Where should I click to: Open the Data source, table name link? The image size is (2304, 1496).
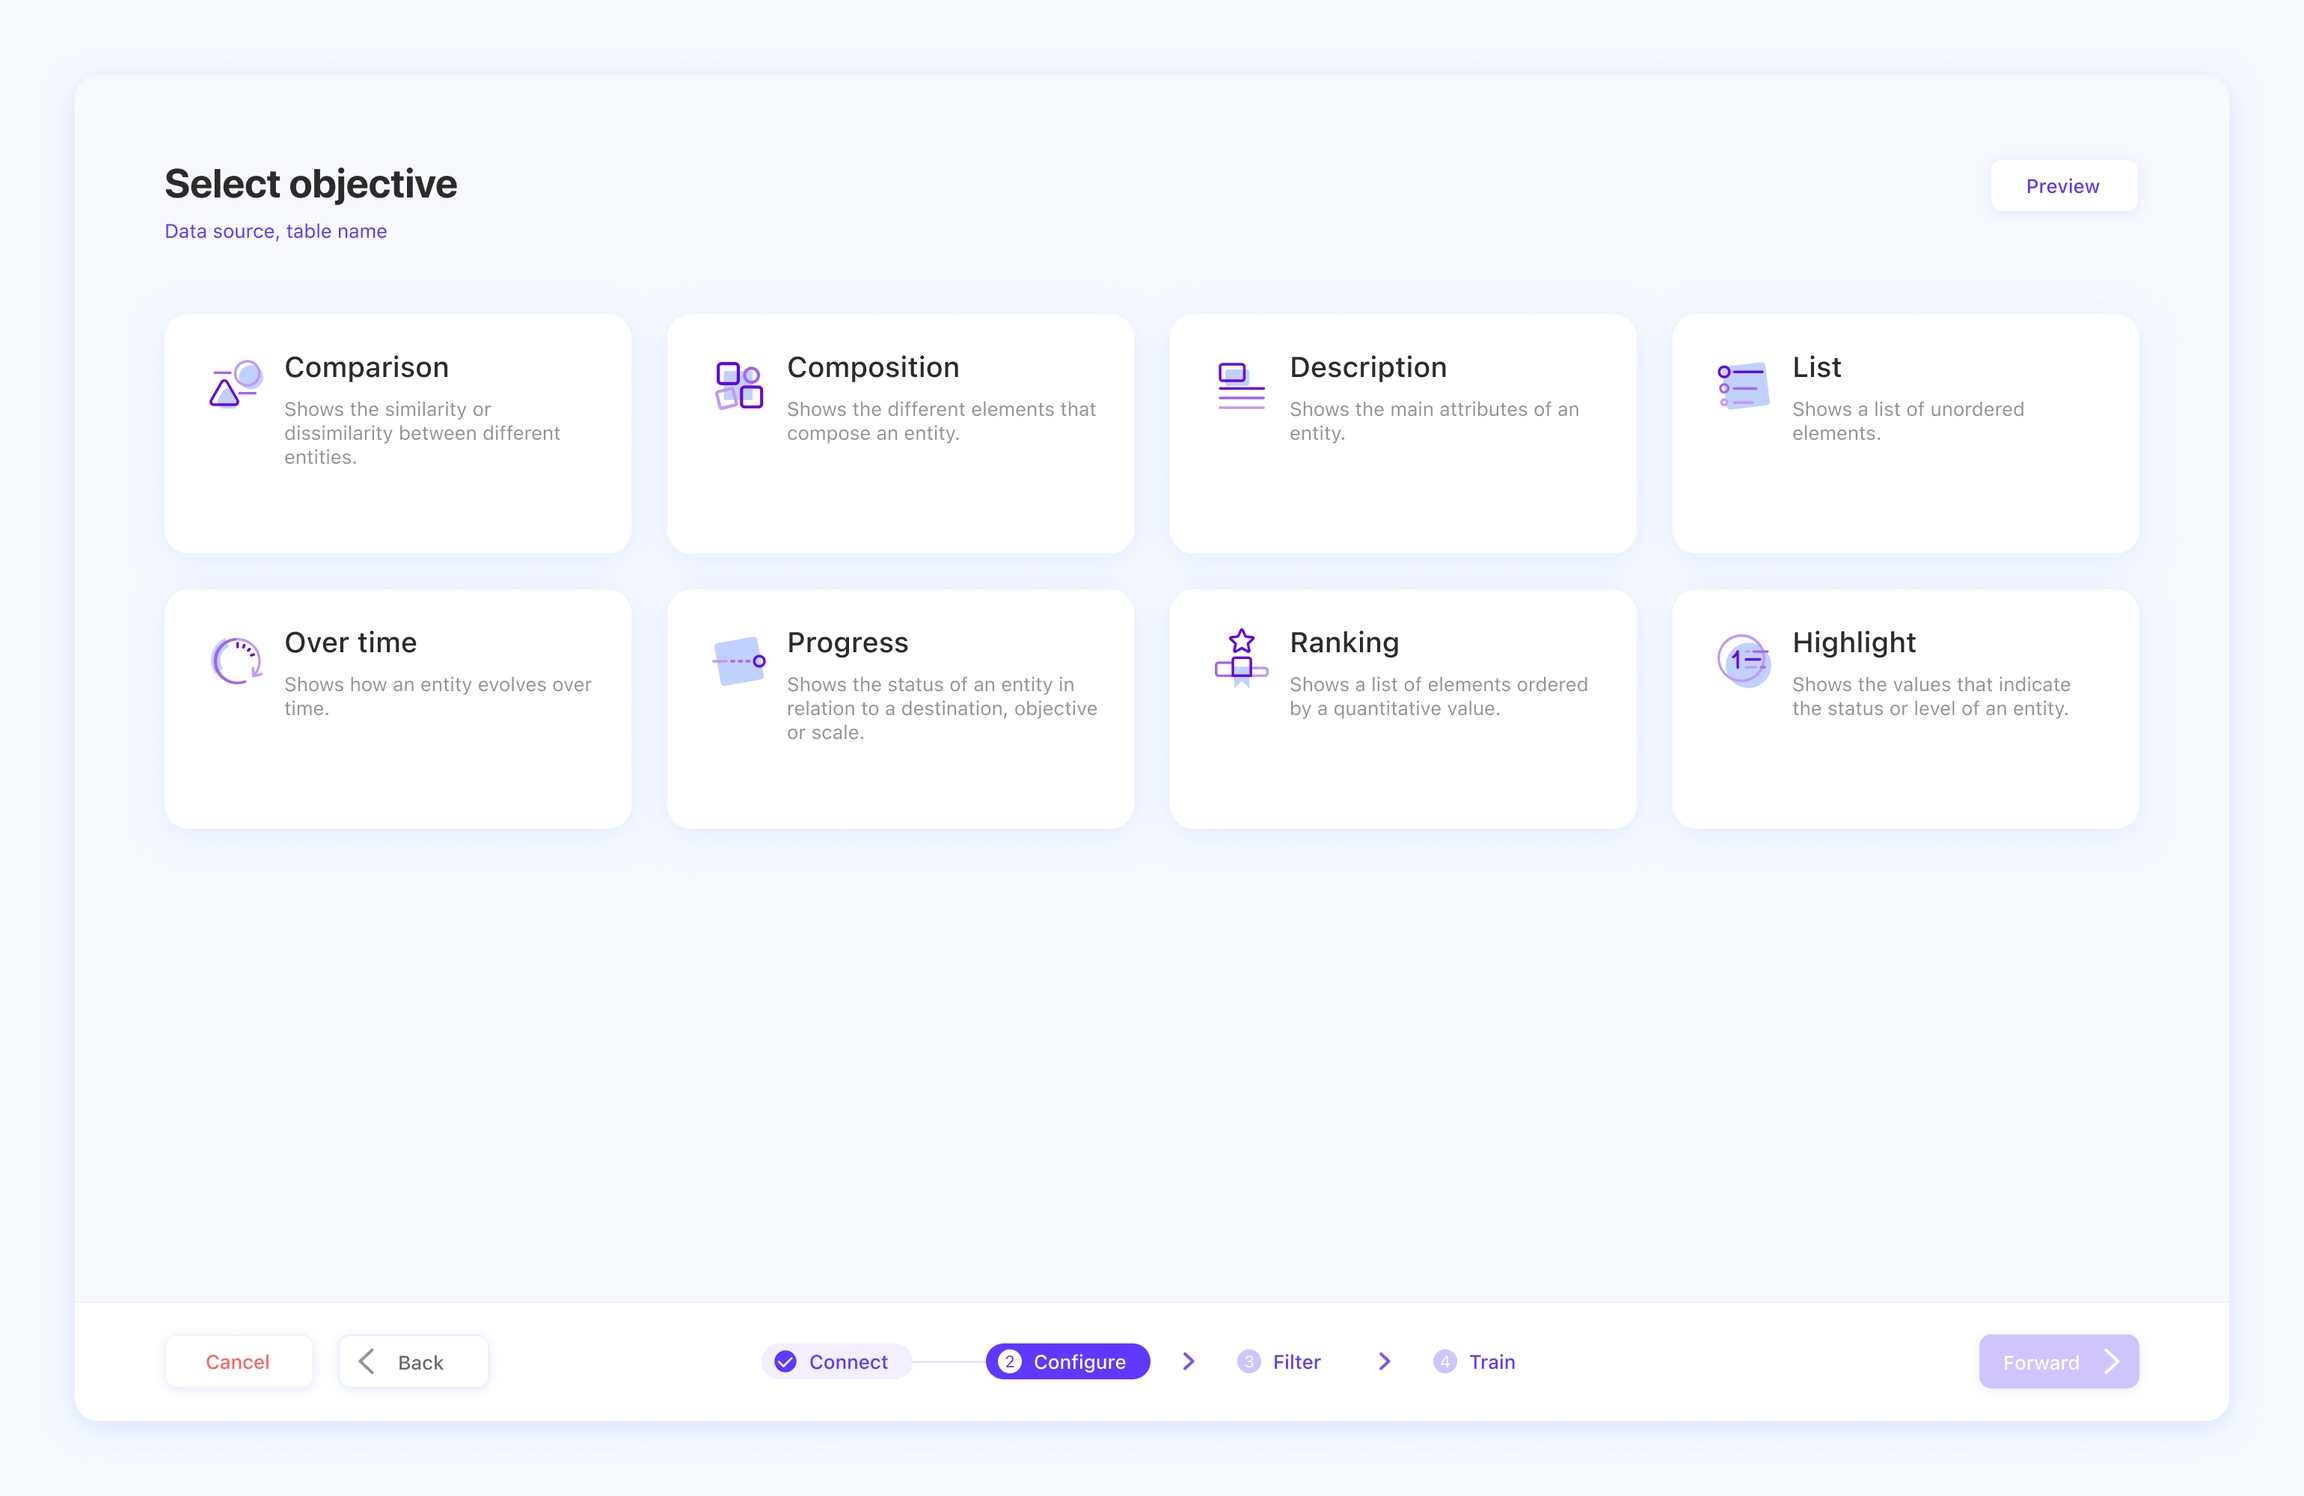click(276, 231)
